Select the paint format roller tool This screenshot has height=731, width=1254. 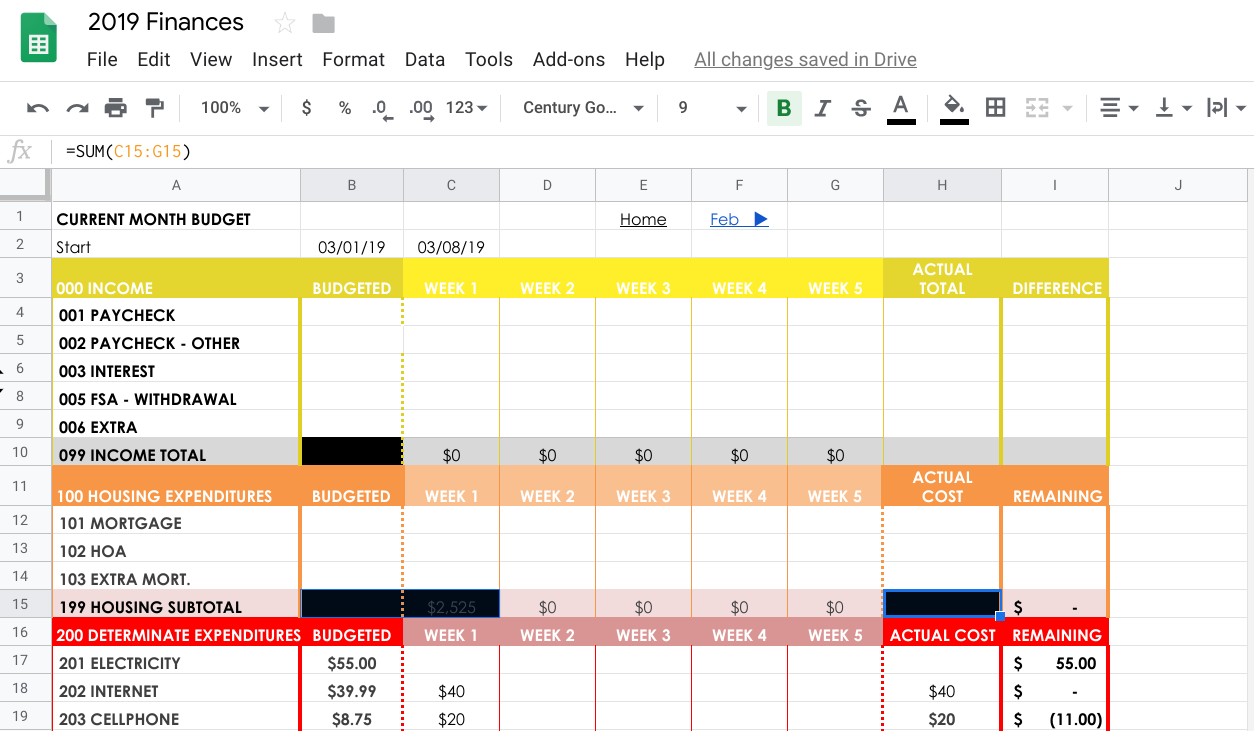pos(154,108)
